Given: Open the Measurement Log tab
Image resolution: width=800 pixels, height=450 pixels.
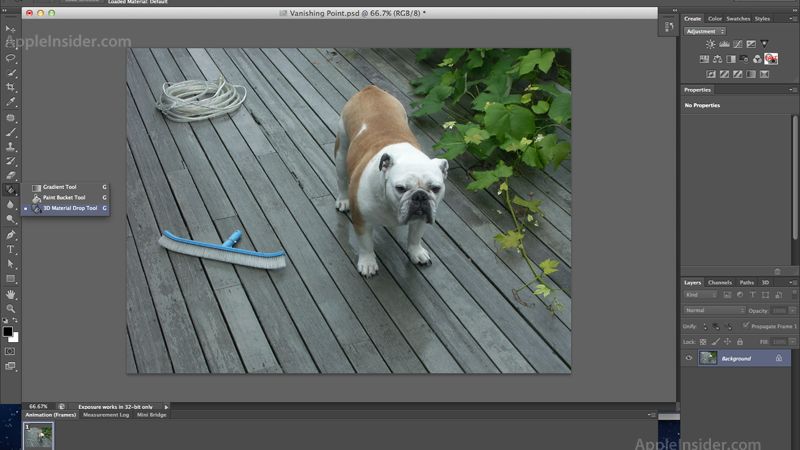Looking at the screenshot, I should coord(106,415).
